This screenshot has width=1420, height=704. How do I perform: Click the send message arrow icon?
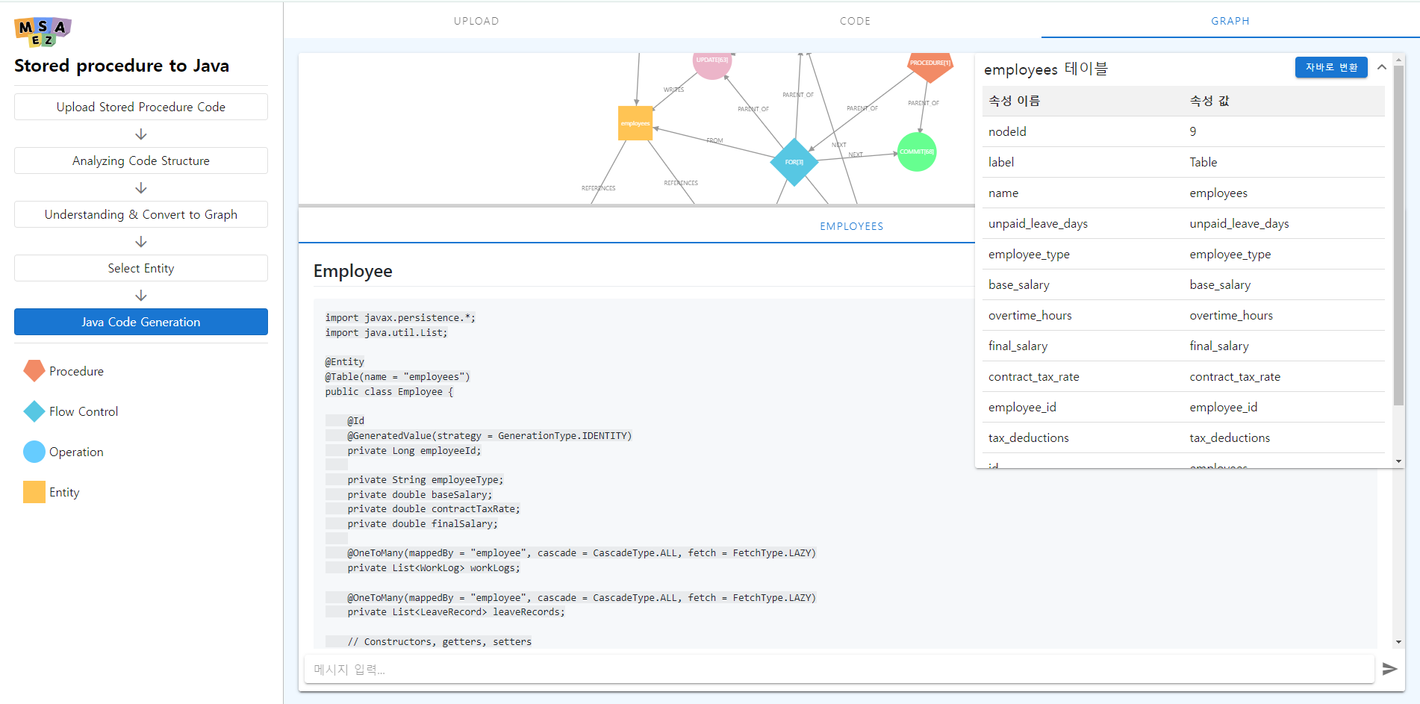tap(1389, 669)
